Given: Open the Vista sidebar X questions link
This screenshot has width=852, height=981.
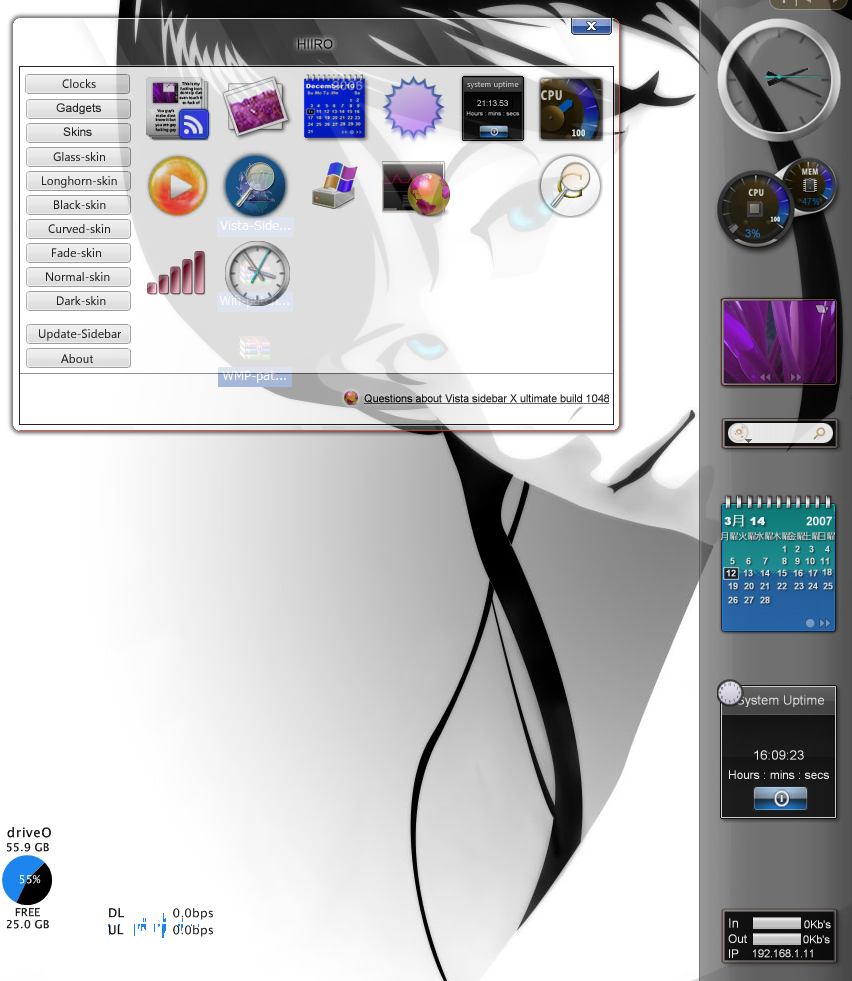Looking at the screenshot, I should (485, 397).
